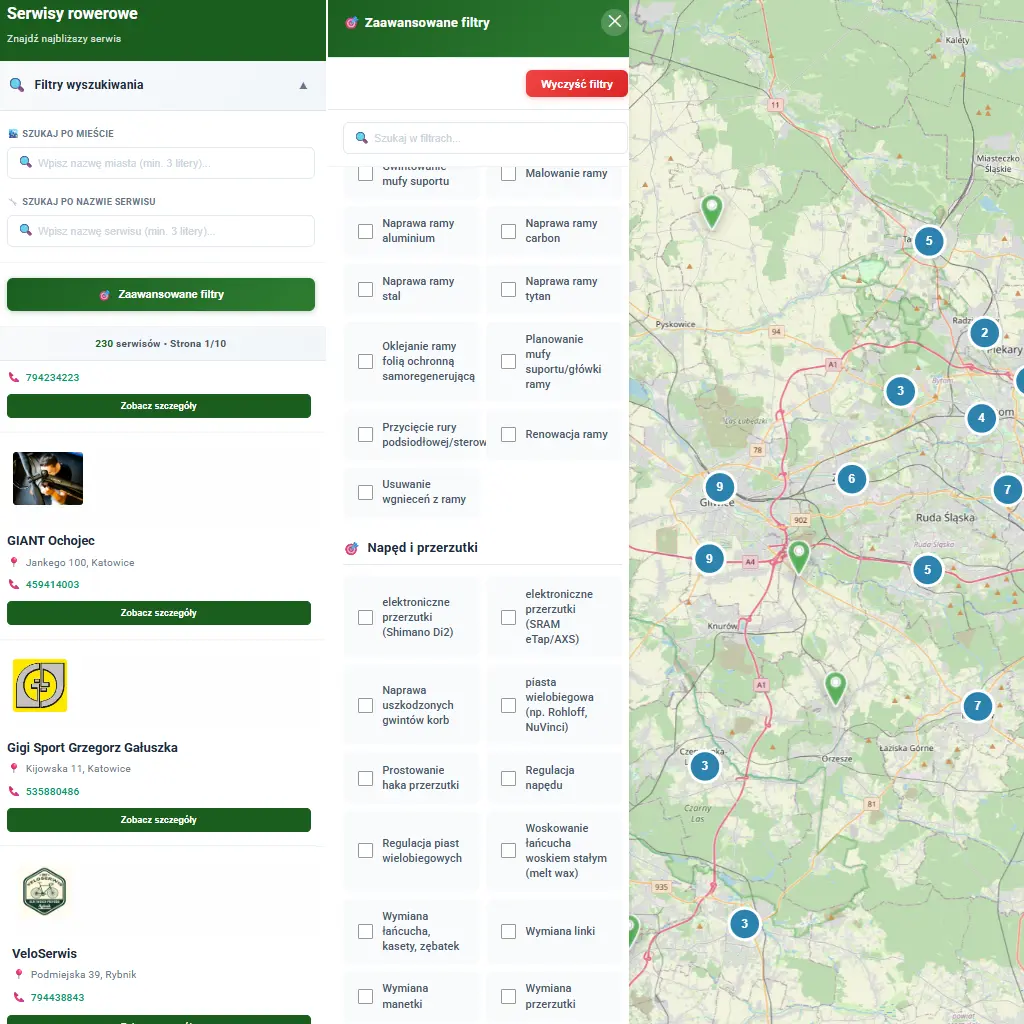
Task: Click Wyczyść filtry button
Action: (x=577, y=84)
